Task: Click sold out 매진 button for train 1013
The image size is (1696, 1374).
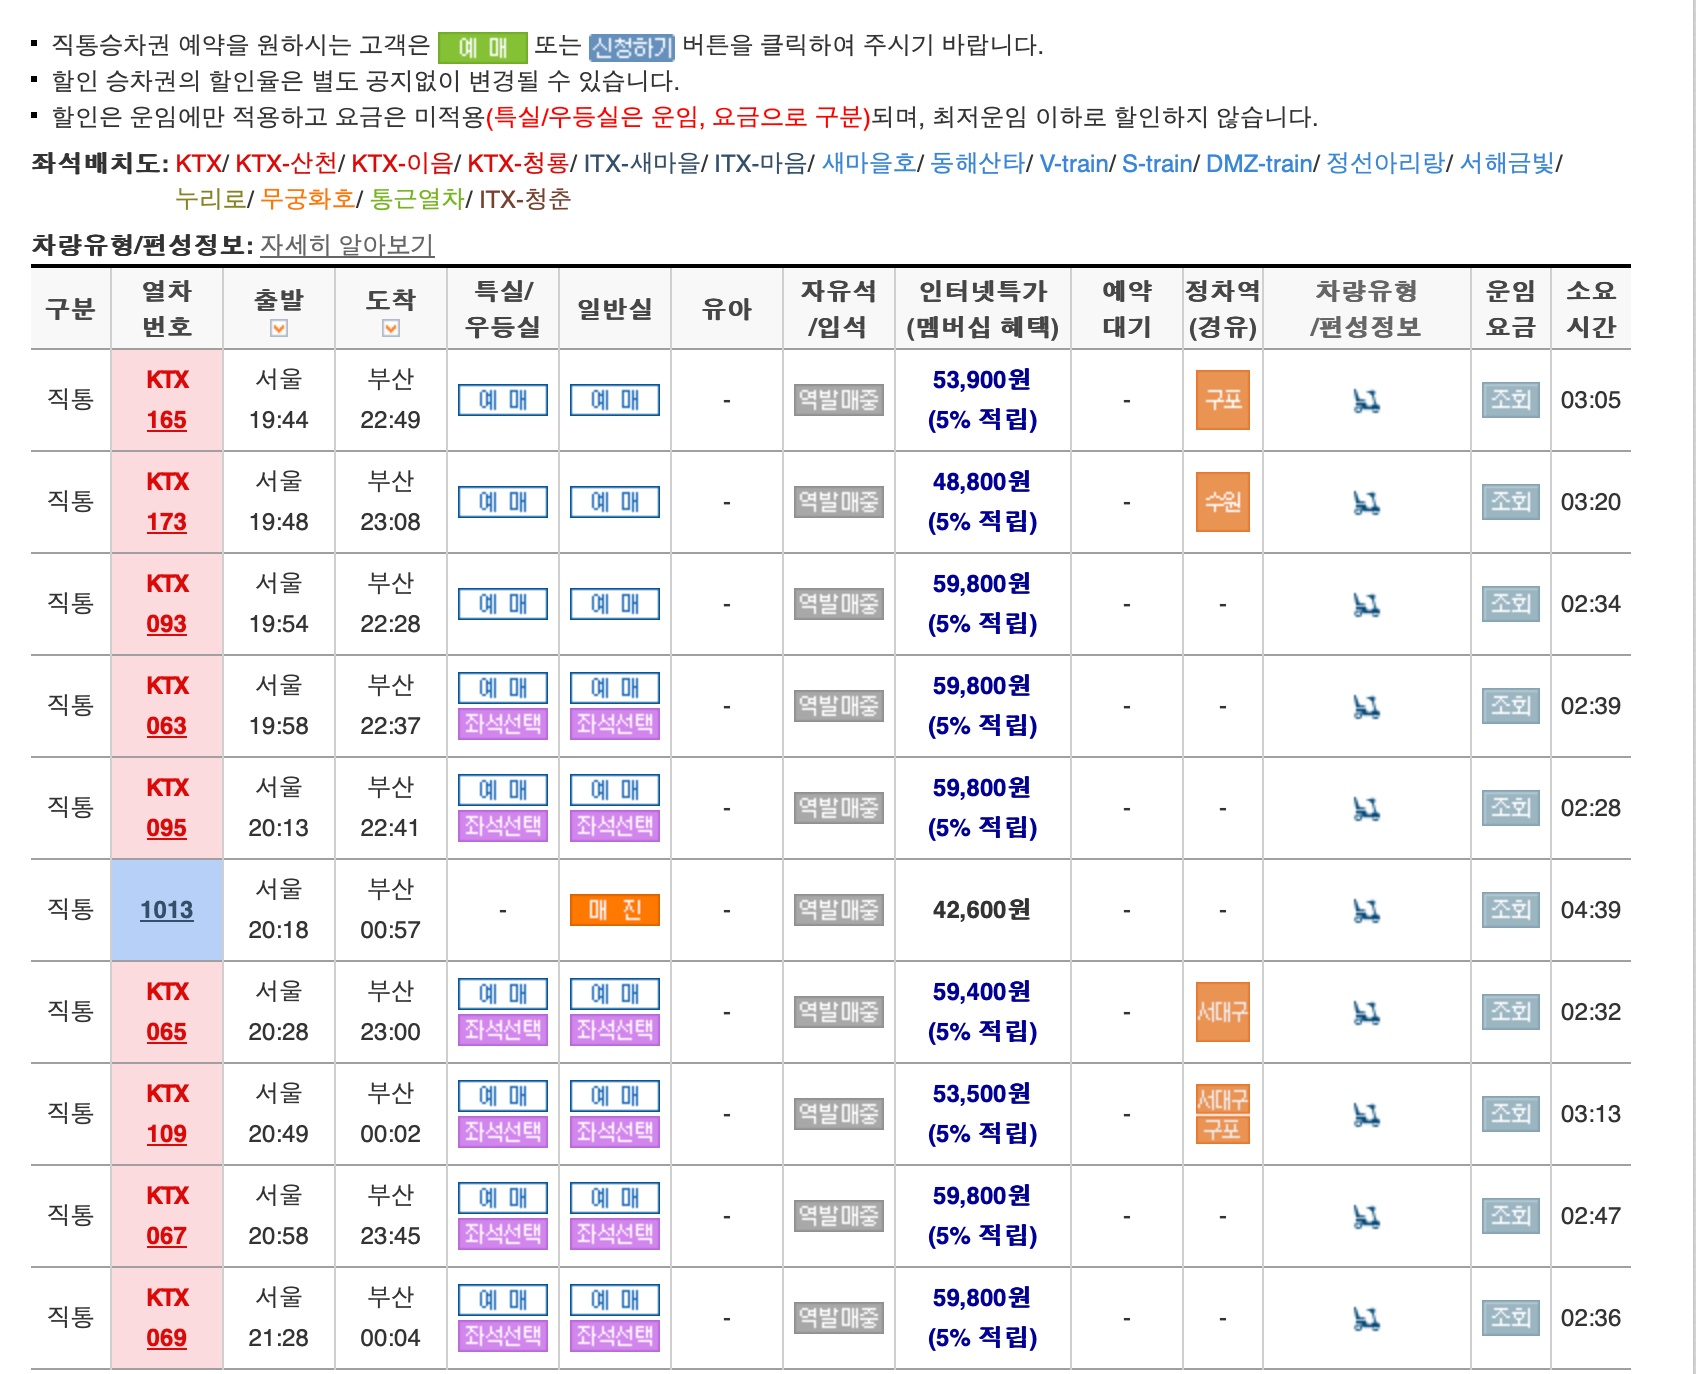Action: click(615, 910)
